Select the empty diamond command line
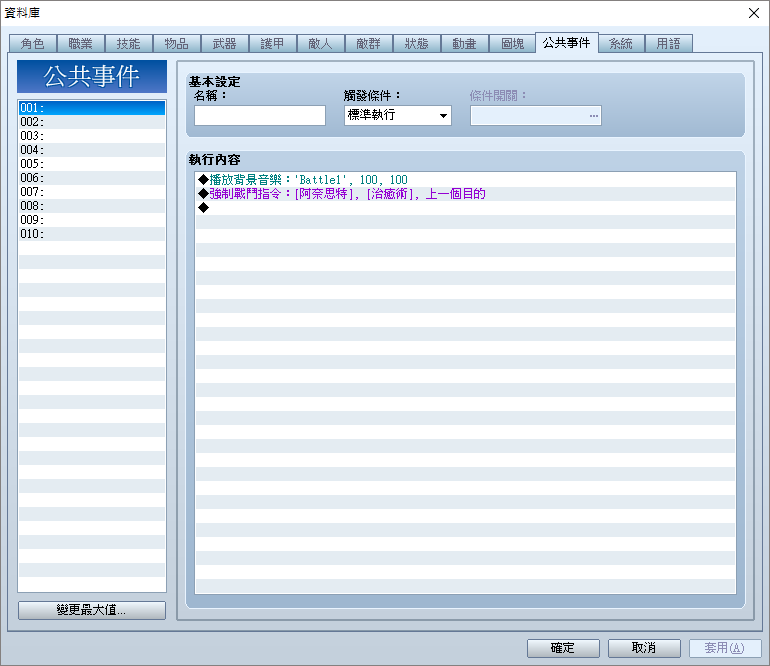This screenshot has width=770, height=666. (x=466, y=208)
